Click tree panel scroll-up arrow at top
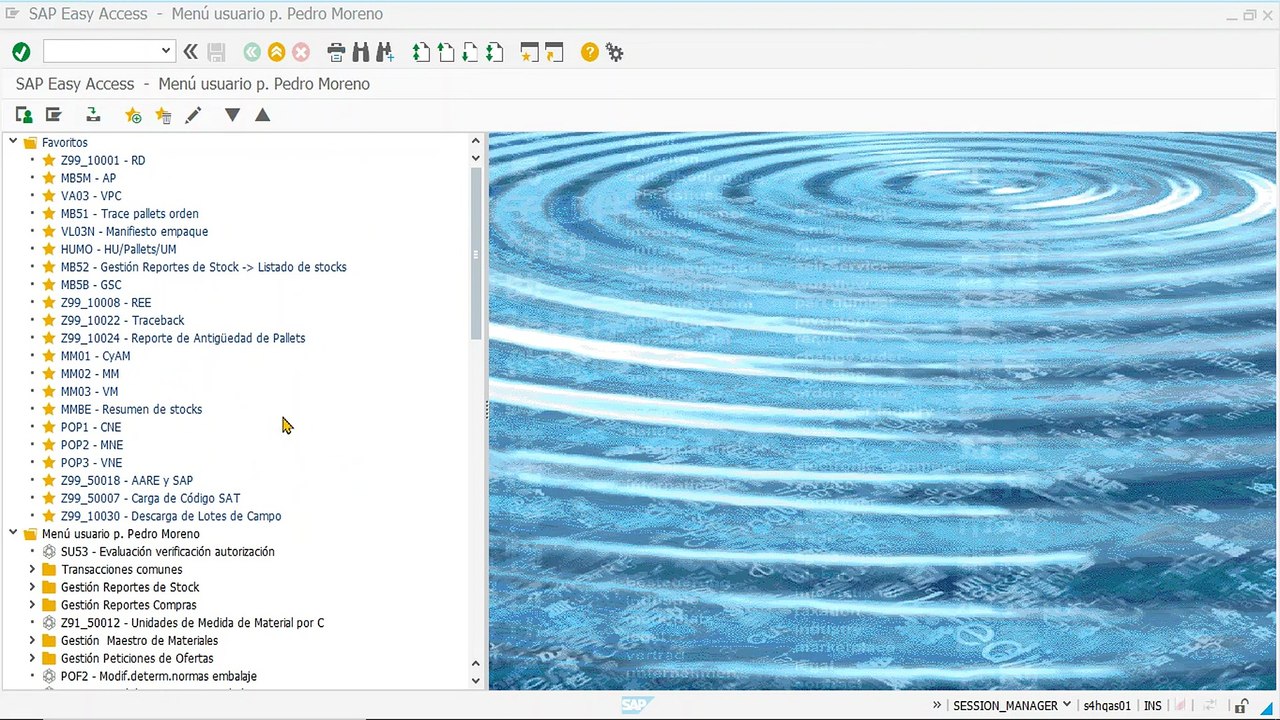This screenshot has width=1280, height=720. [x=475, y=141]
